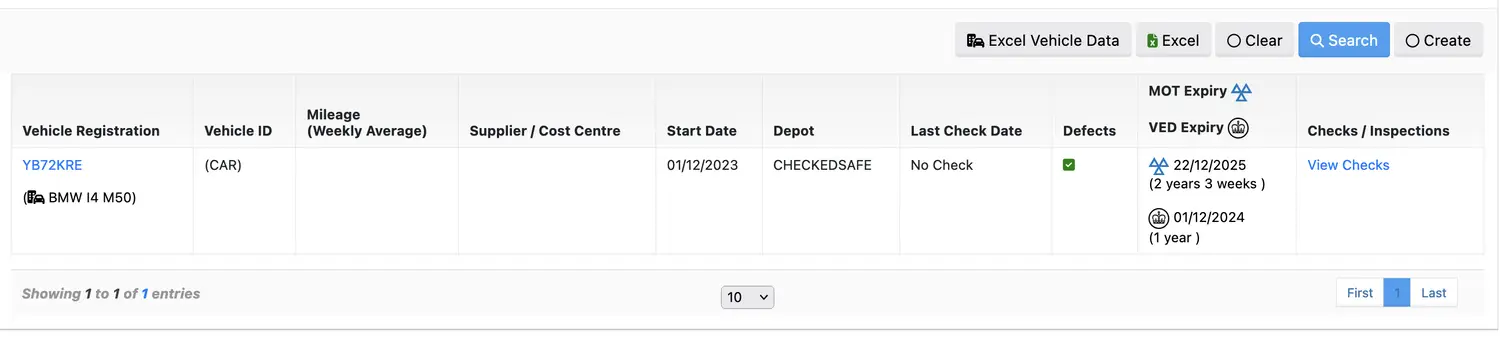The image size is (1500, 364).
Task: Select page 1 in pagination
Action: click(1397, 293)
